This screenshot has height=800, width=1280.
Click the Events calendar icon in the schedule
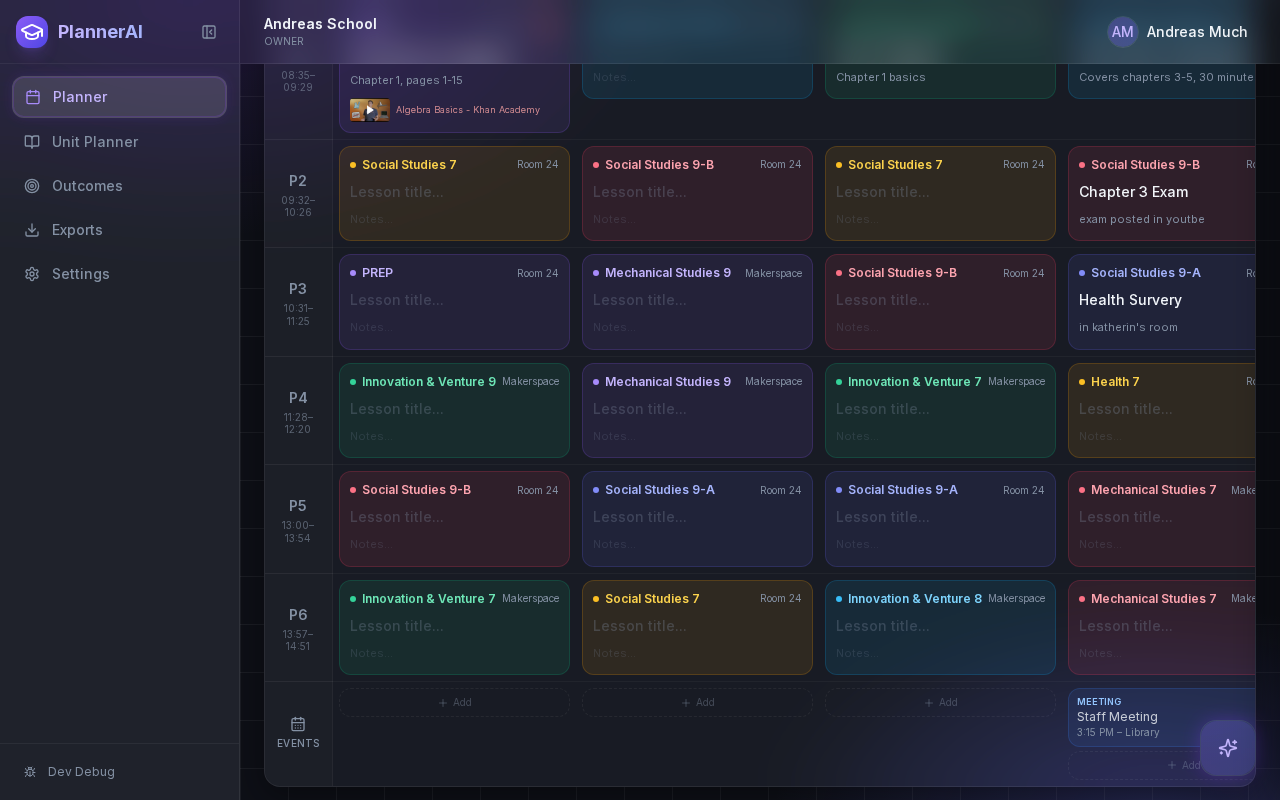pyautogui.click(x=298, y=724)
